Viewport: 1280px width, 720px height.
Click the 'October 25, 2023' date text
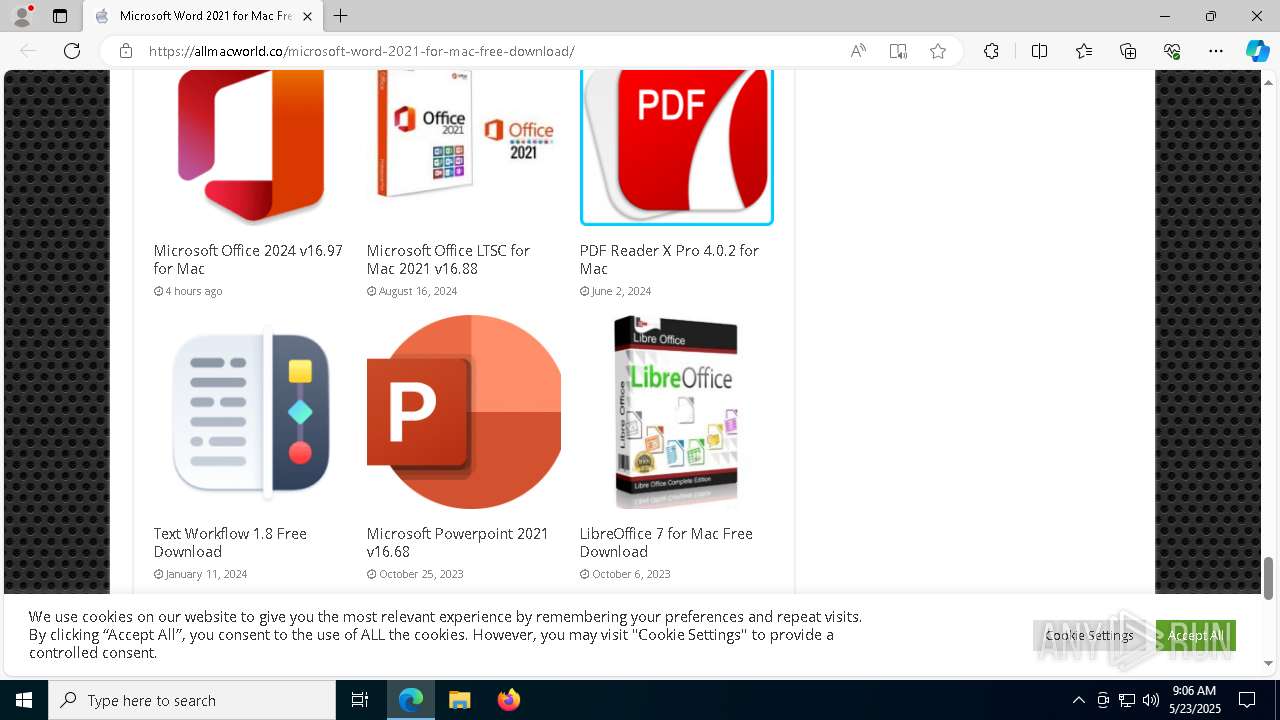421,574
